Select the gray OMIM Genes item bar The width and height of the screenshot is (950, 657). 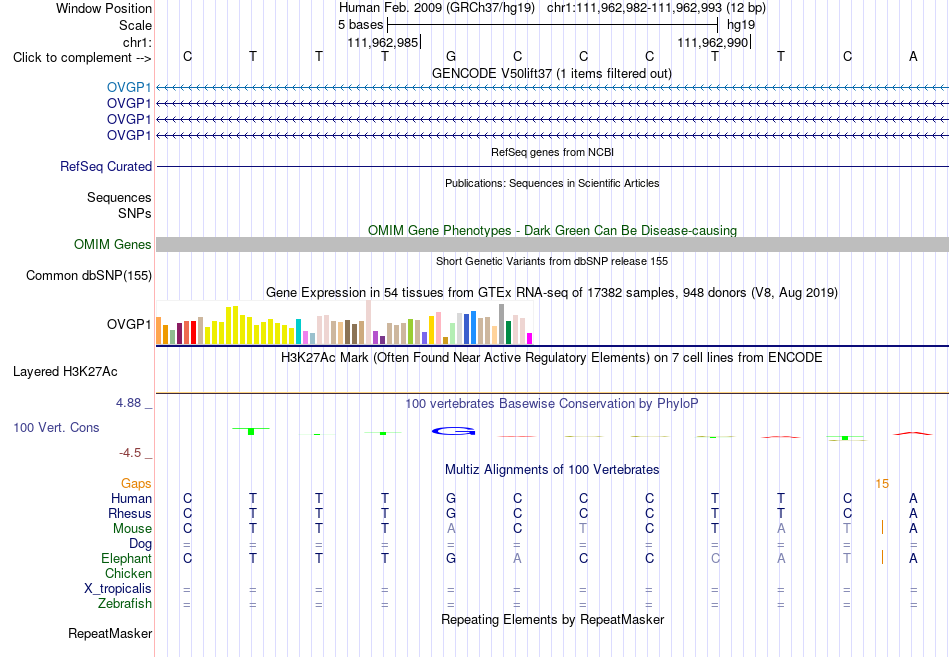click(x=552, y=244)
